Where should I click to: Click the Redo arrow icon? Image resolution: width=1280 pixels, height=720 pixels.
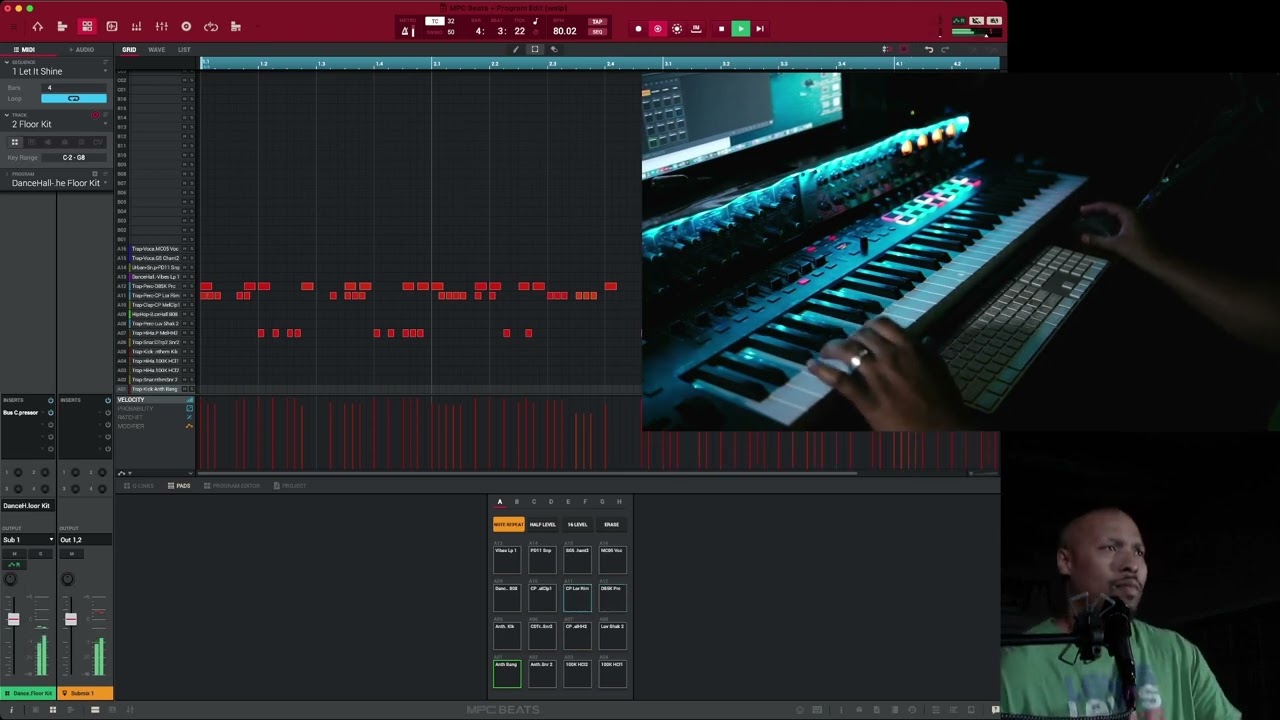(945, 49)
